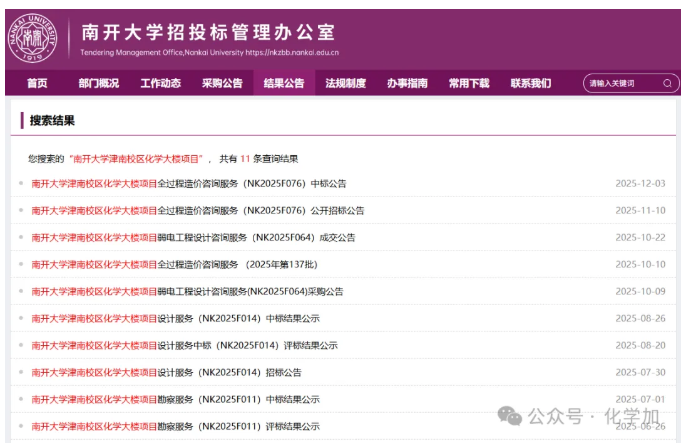Image resolution: width=685 pixels, height=447 pixels.
Task: Open the NK2025F076 中标公告 result link
Action: [189, 184]
